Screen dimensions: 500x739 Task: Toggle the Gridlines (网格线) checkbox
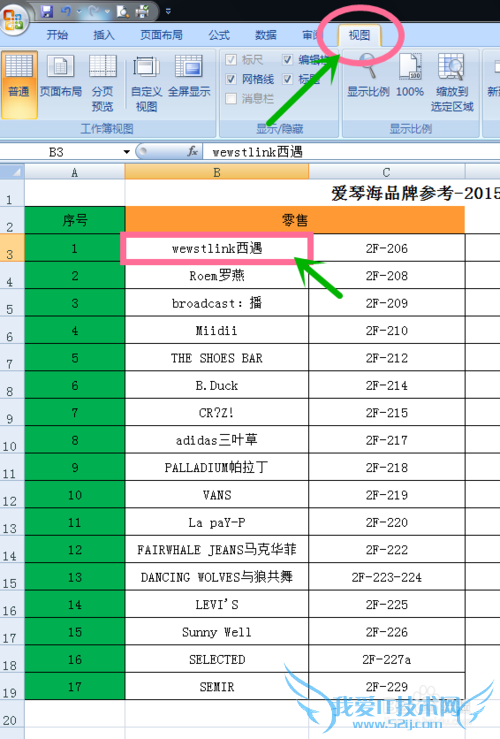pos(231,79)
